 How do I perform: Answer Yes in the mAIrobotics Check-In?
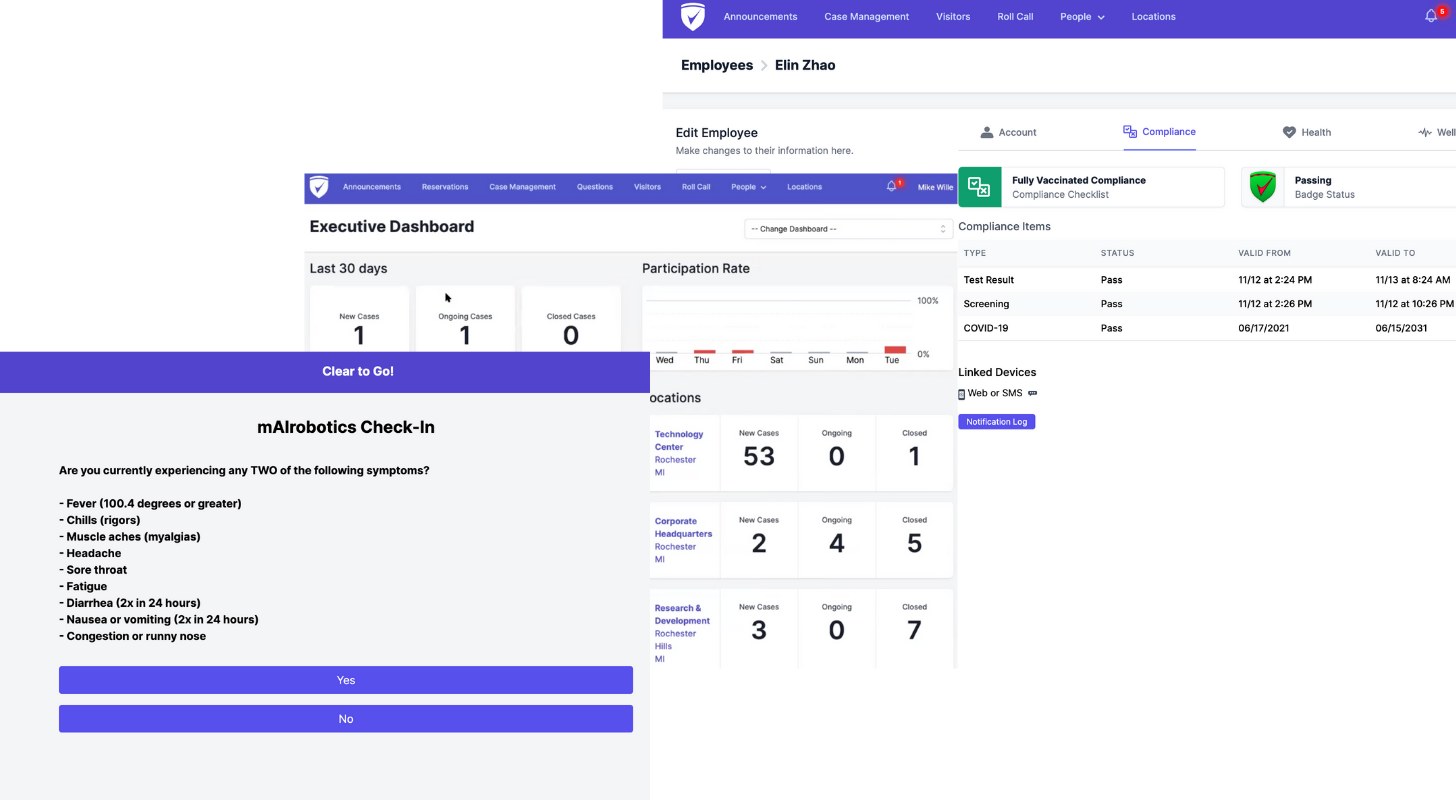pyautogui.click(x=346, y=680)
